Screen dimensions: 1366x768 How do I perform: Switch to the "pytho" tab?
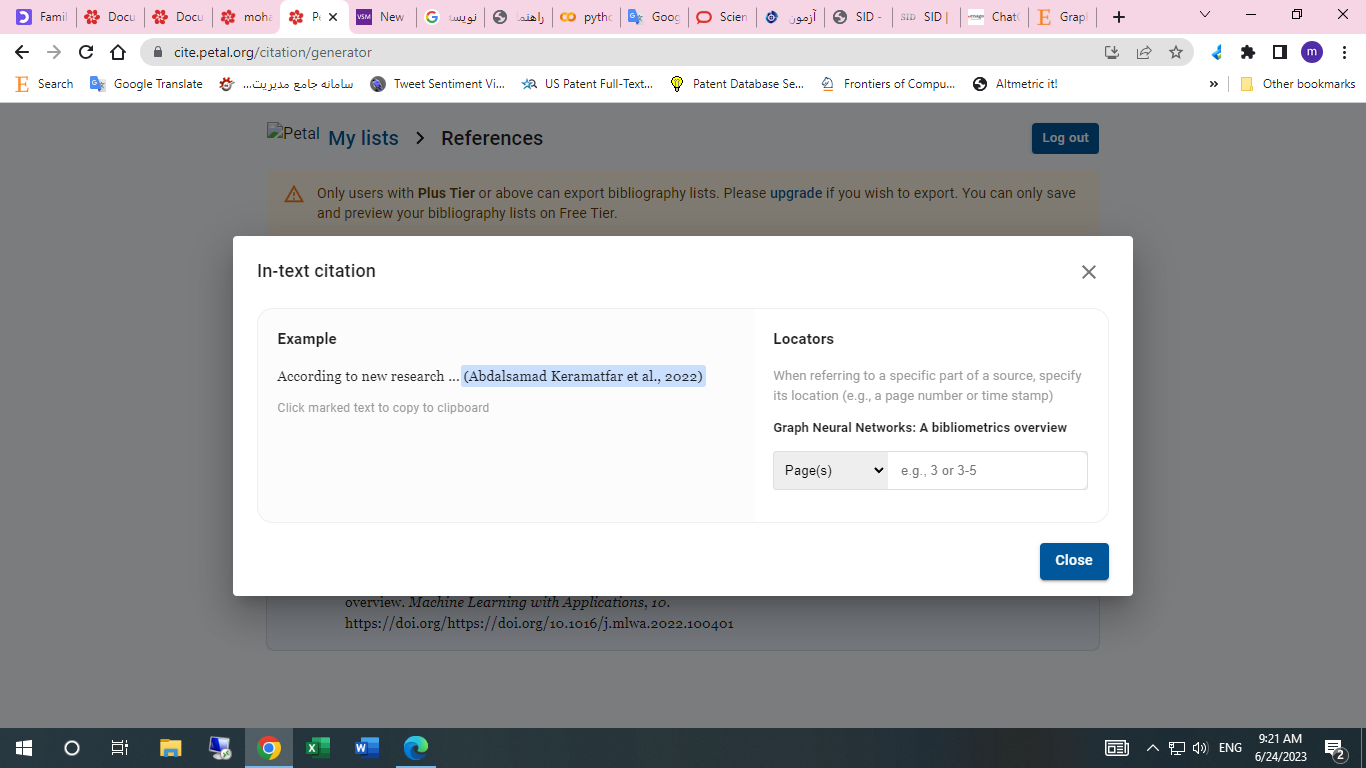click(586, 17)
